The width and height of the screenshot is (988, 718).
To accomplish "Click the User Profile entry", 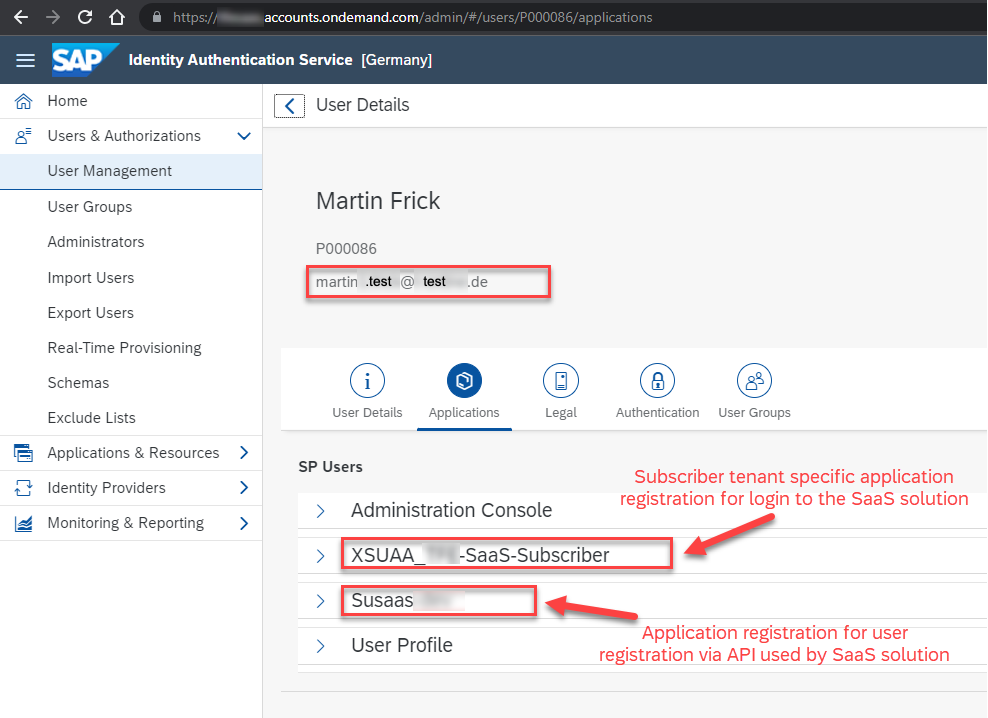I will (x=402, y=645).
